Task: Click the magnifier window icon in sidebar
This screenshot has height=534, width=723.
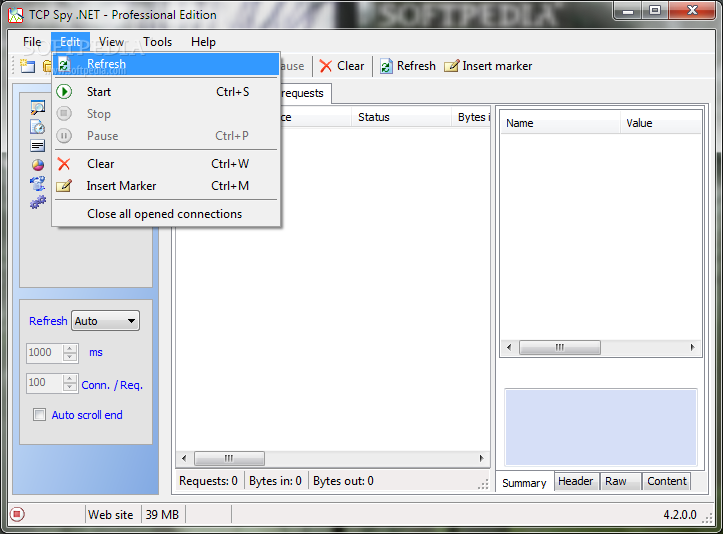Action: (x=38, y=107)
